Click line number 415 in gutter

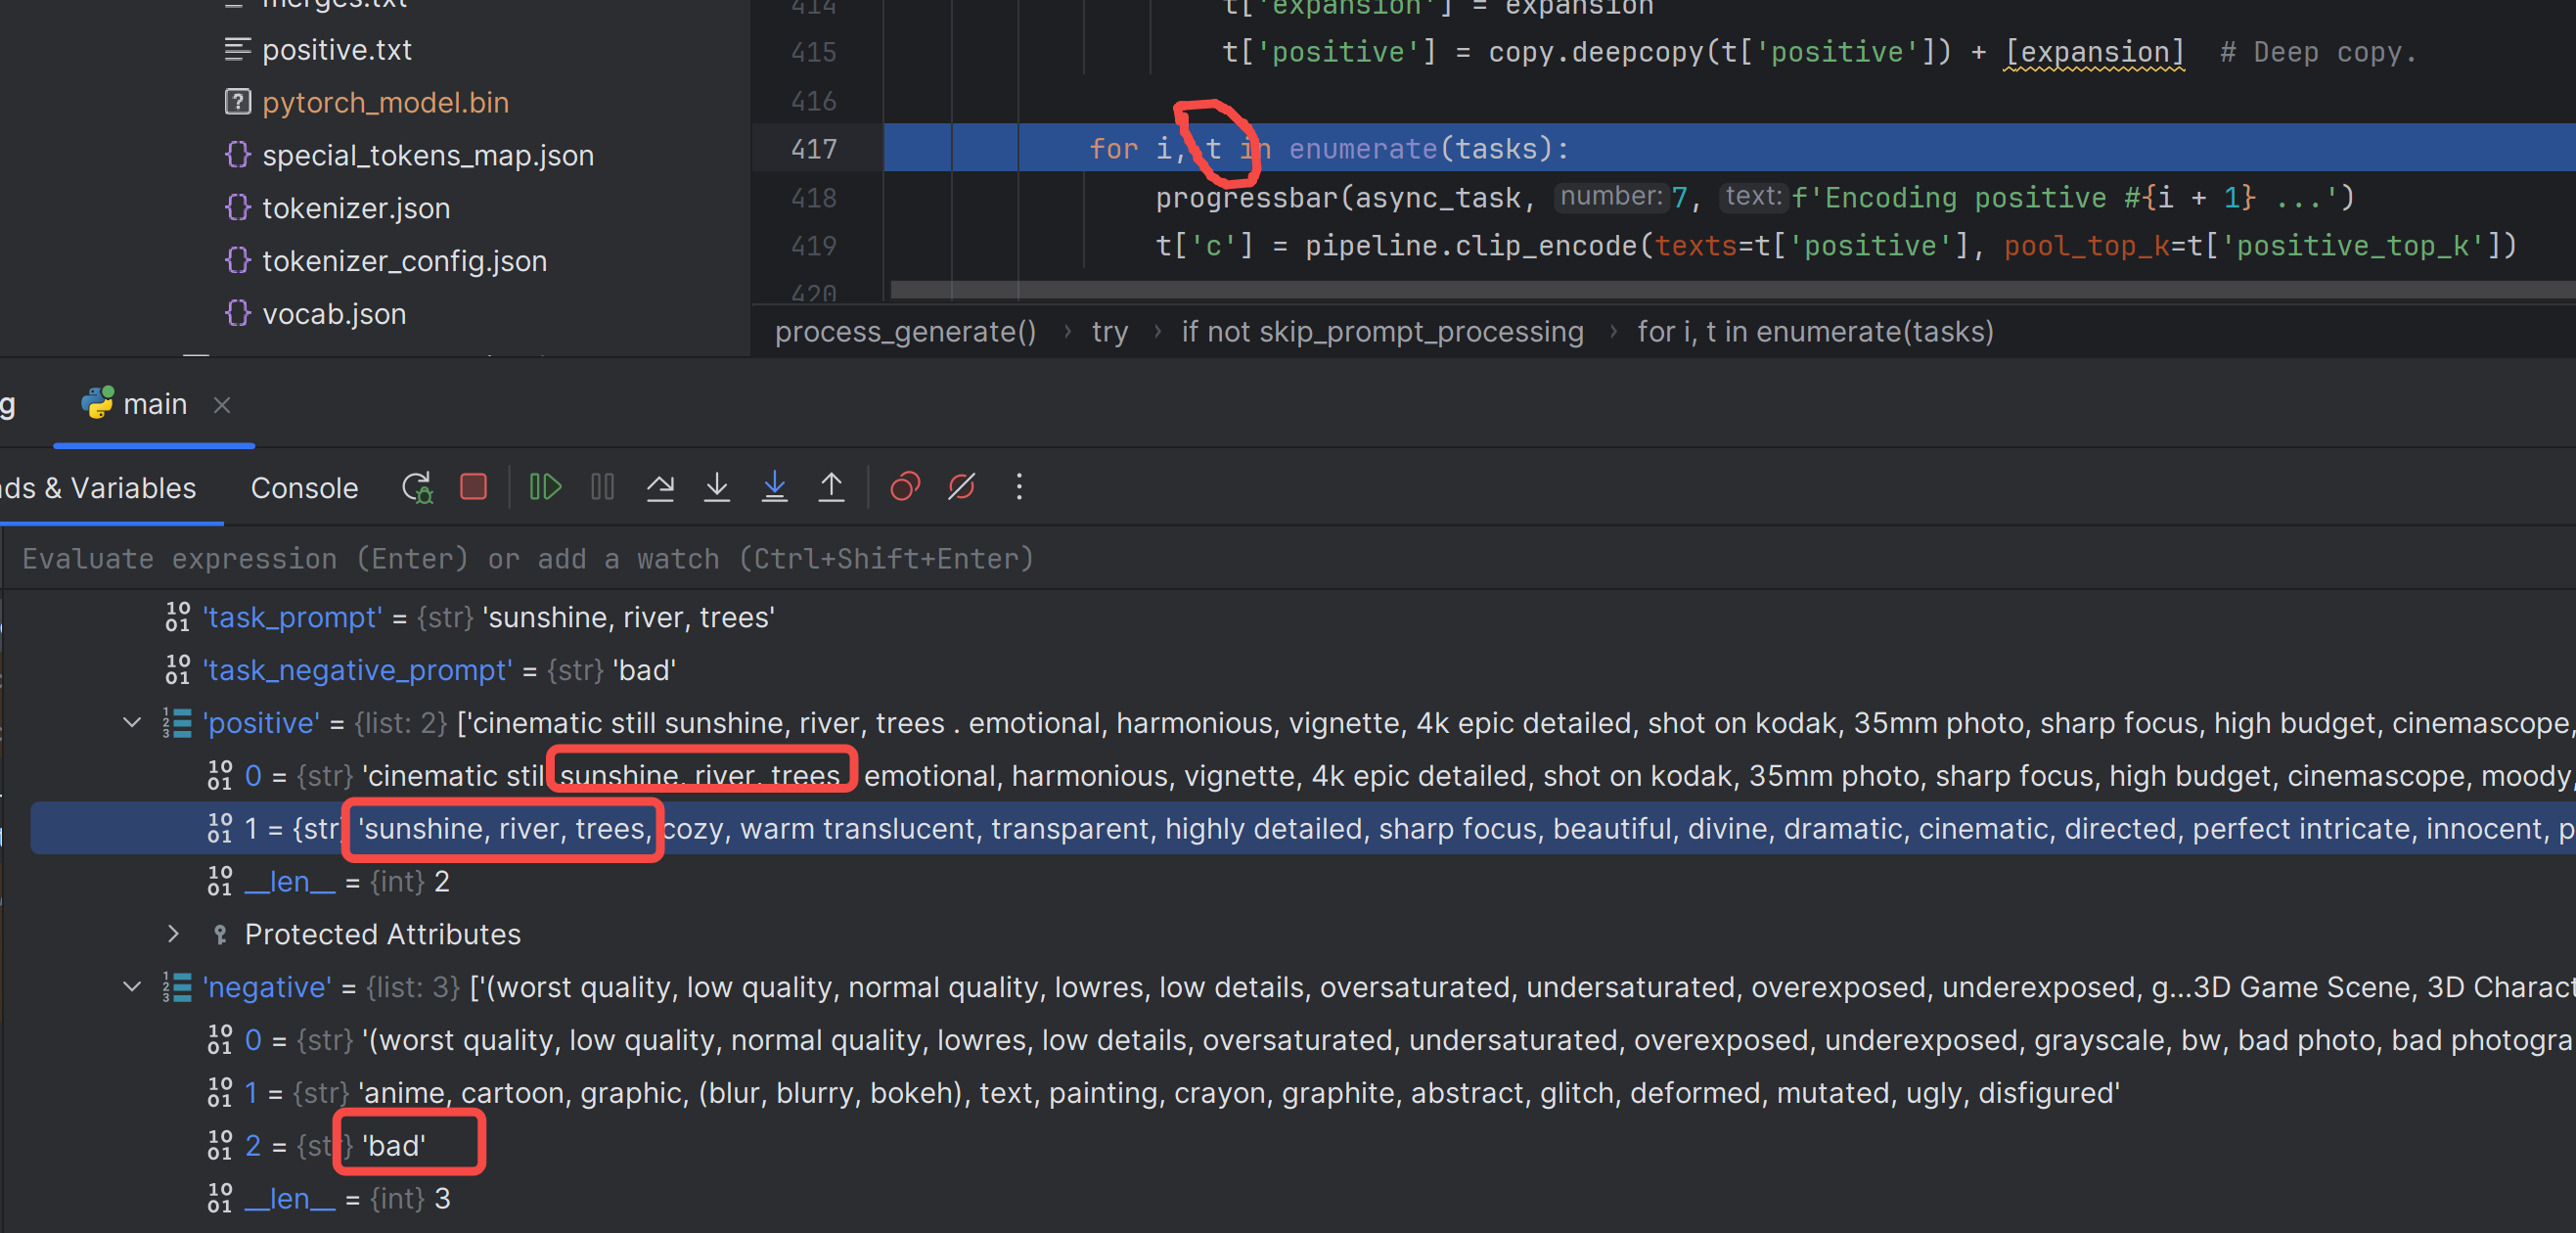click(813, 52)
